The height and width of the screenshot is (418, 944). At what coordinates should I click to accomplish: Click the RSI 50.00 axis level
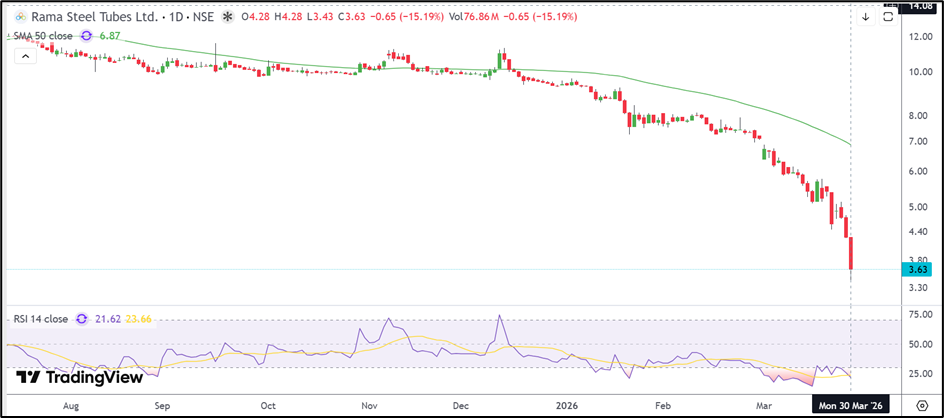click(x=918, y=345)
